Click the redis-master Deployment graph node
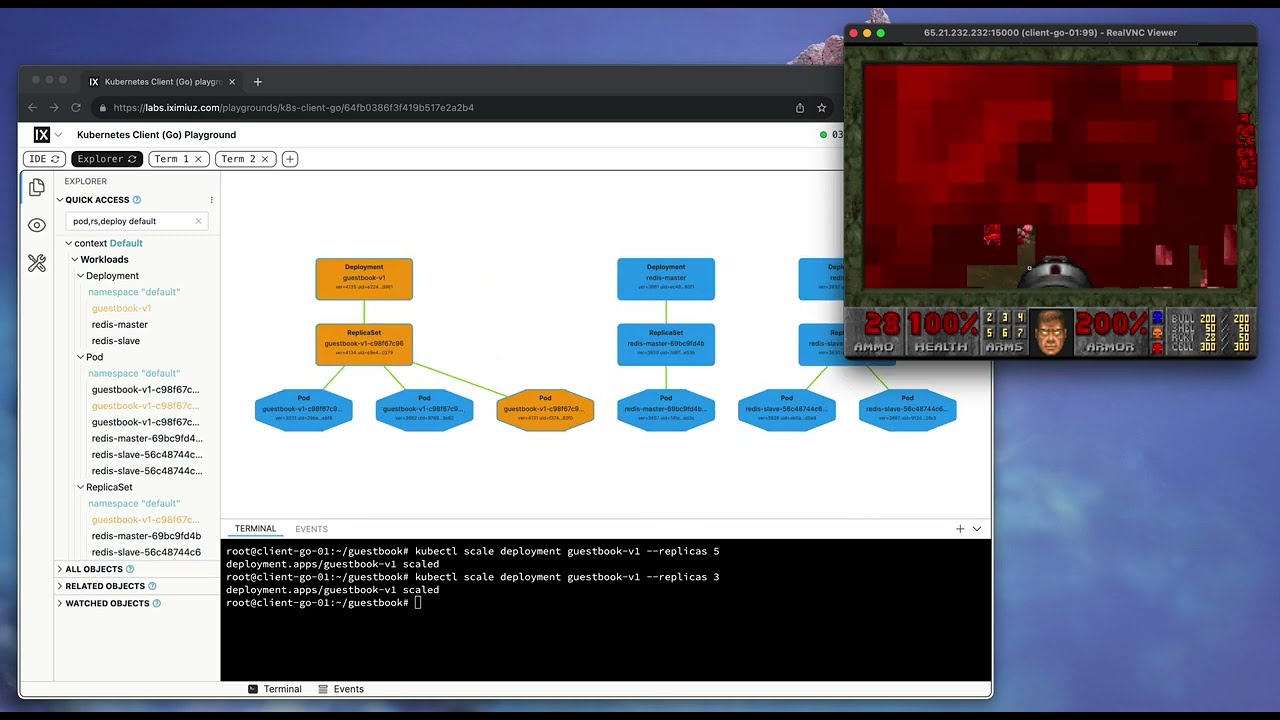The height and width of the screenshot is (720, 1280). (666, 279)
